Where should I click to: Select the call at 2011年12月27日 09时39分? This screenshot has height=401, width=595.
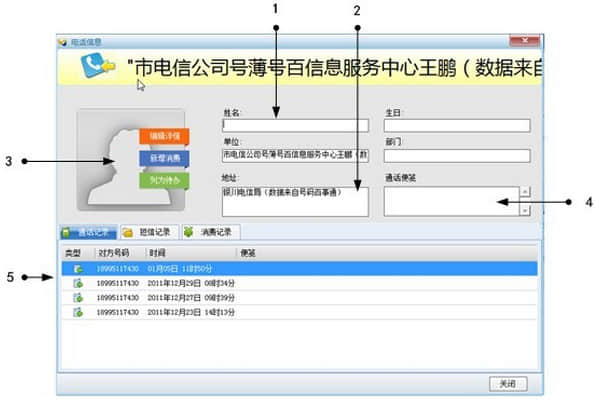300,298
